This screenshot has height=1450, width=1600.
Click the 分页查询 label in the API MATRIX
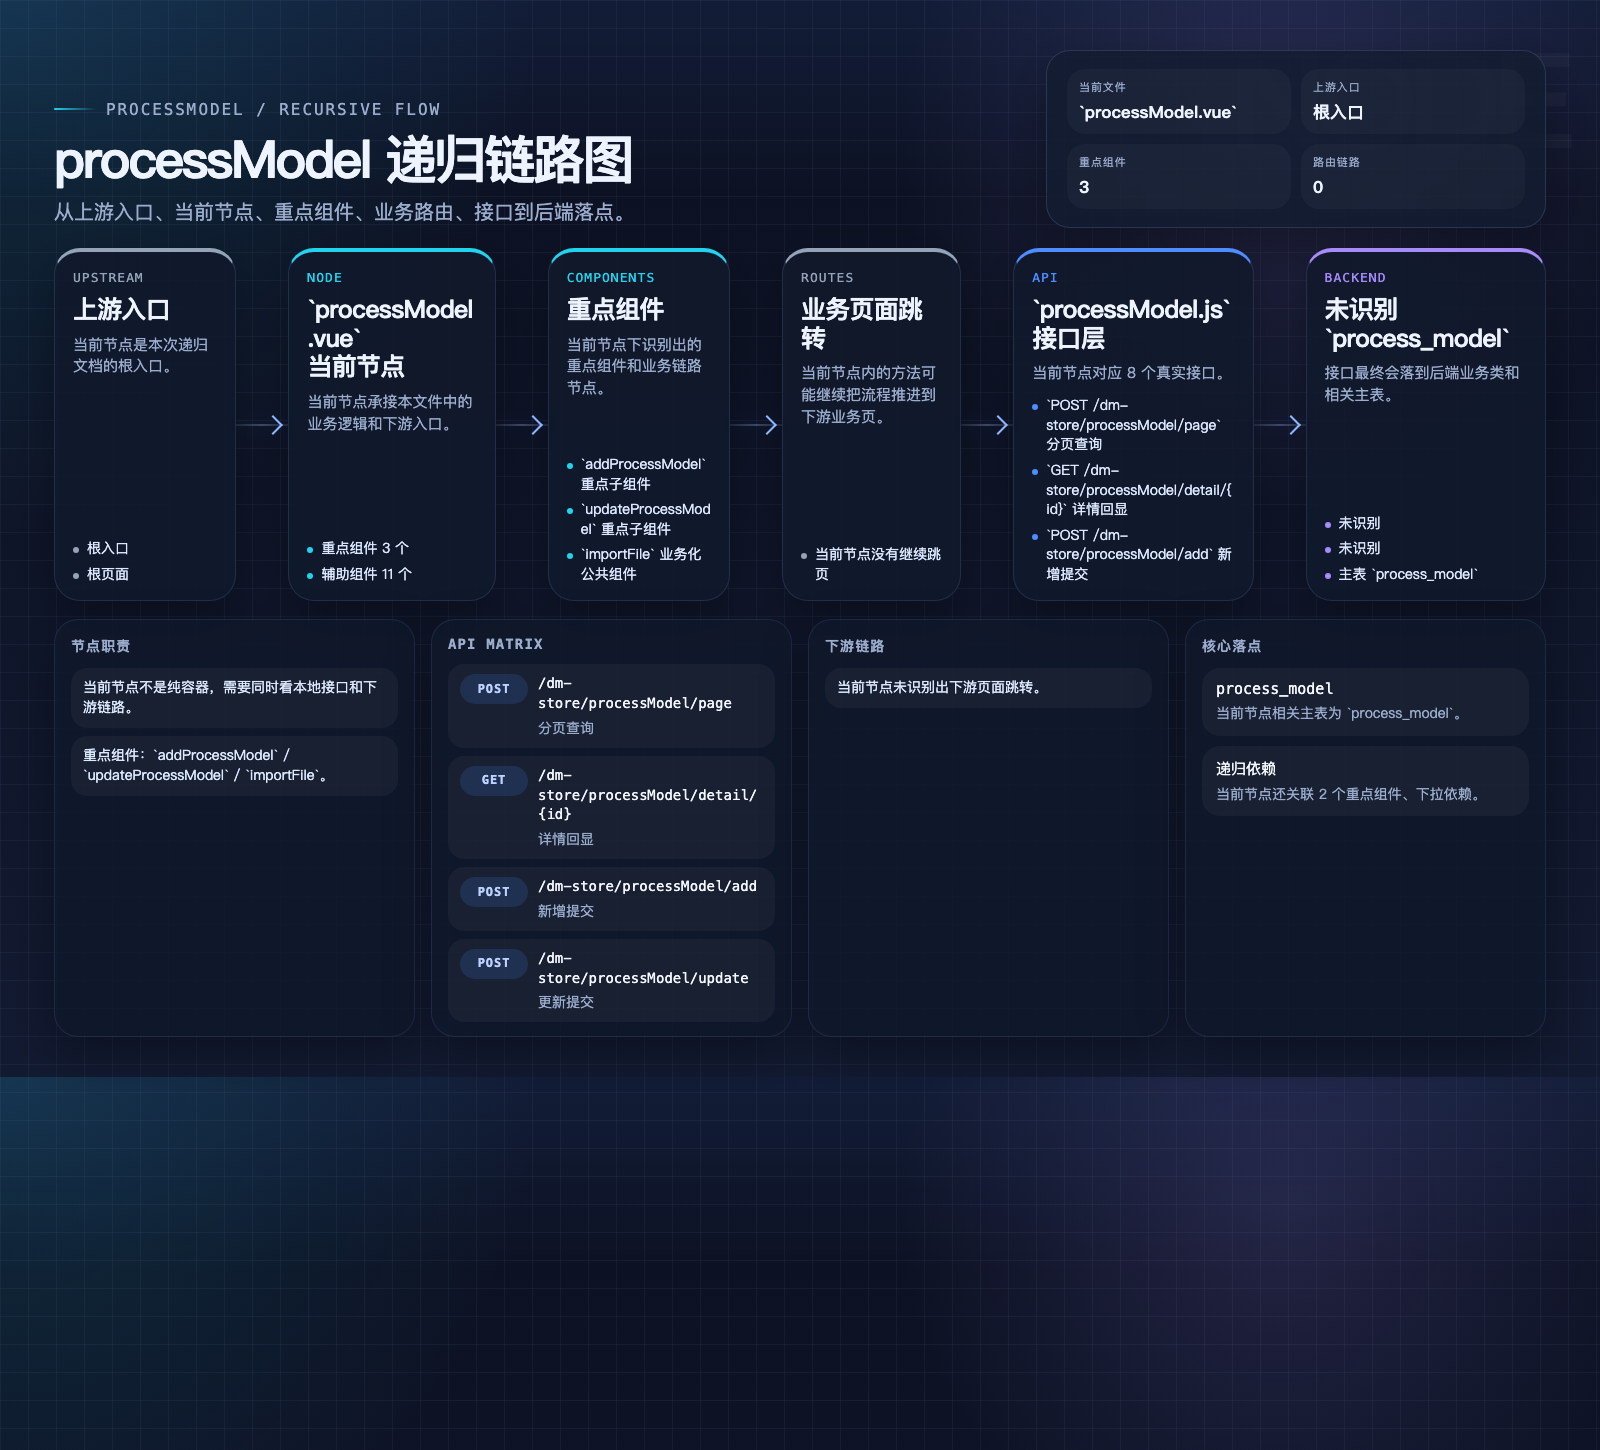pyautogui.click(x=566, y=728)
